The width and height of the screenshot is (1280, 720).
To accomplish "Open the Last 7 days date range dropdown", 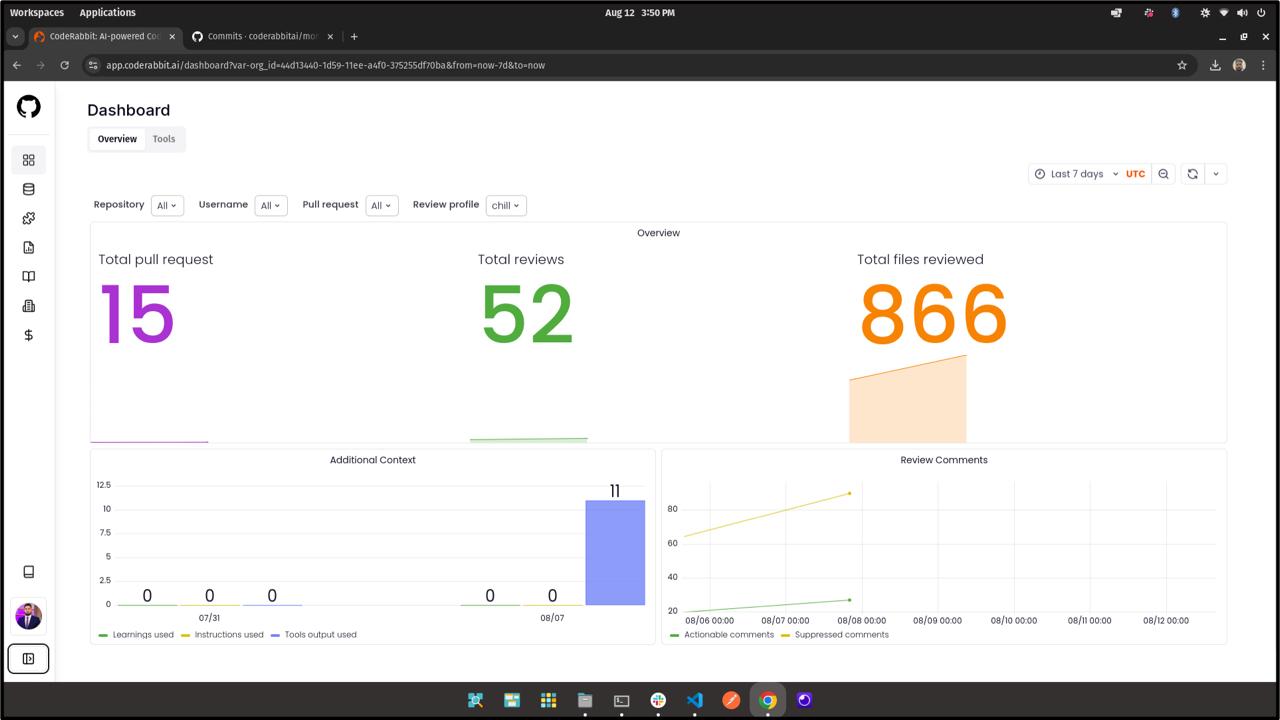I will 1078,173.
